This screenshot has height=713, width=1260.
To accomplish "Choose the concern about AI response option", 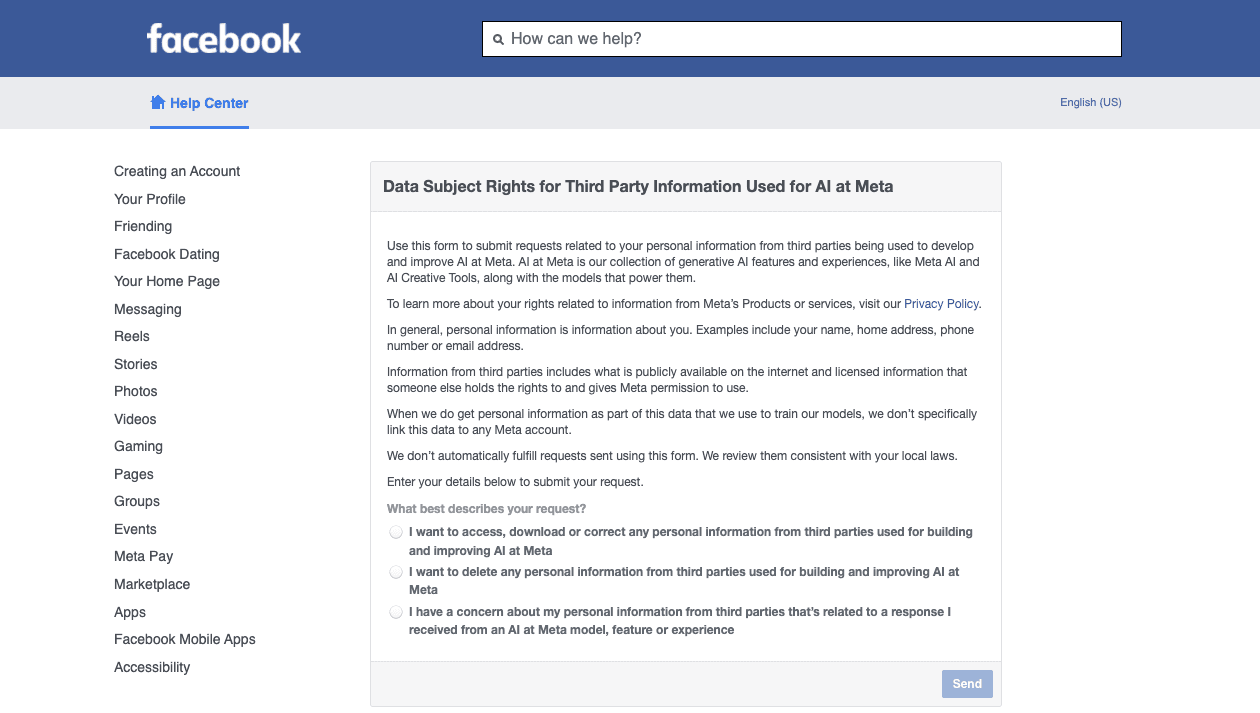I will [x=396, y=612].
